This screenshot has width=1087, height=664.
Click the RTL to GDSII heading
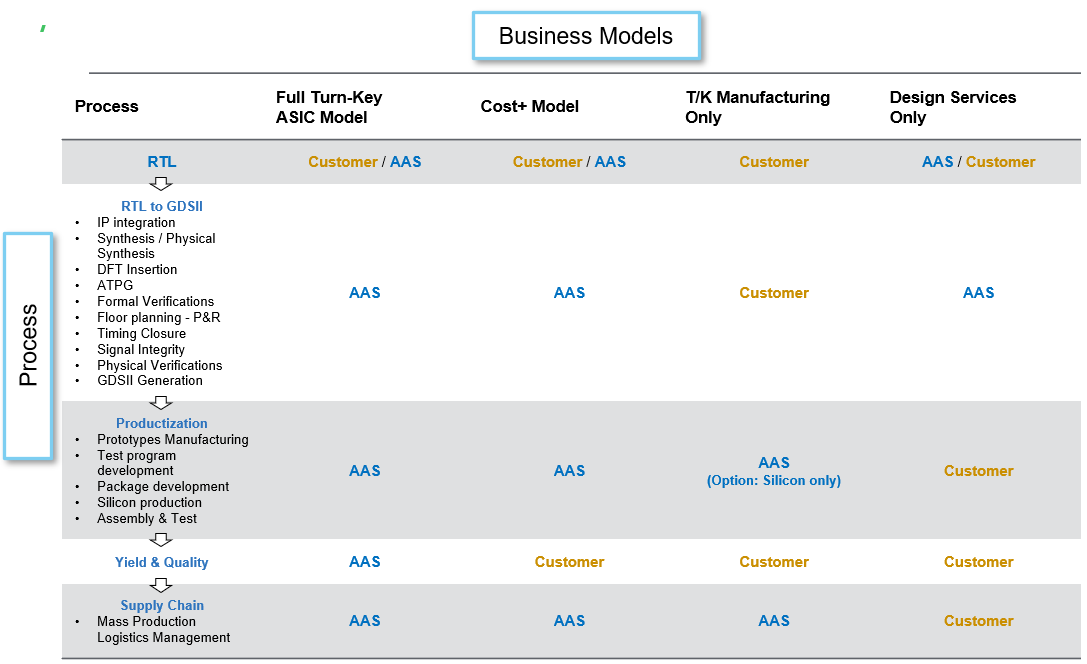pyautogui.click(x=162, y=206)
